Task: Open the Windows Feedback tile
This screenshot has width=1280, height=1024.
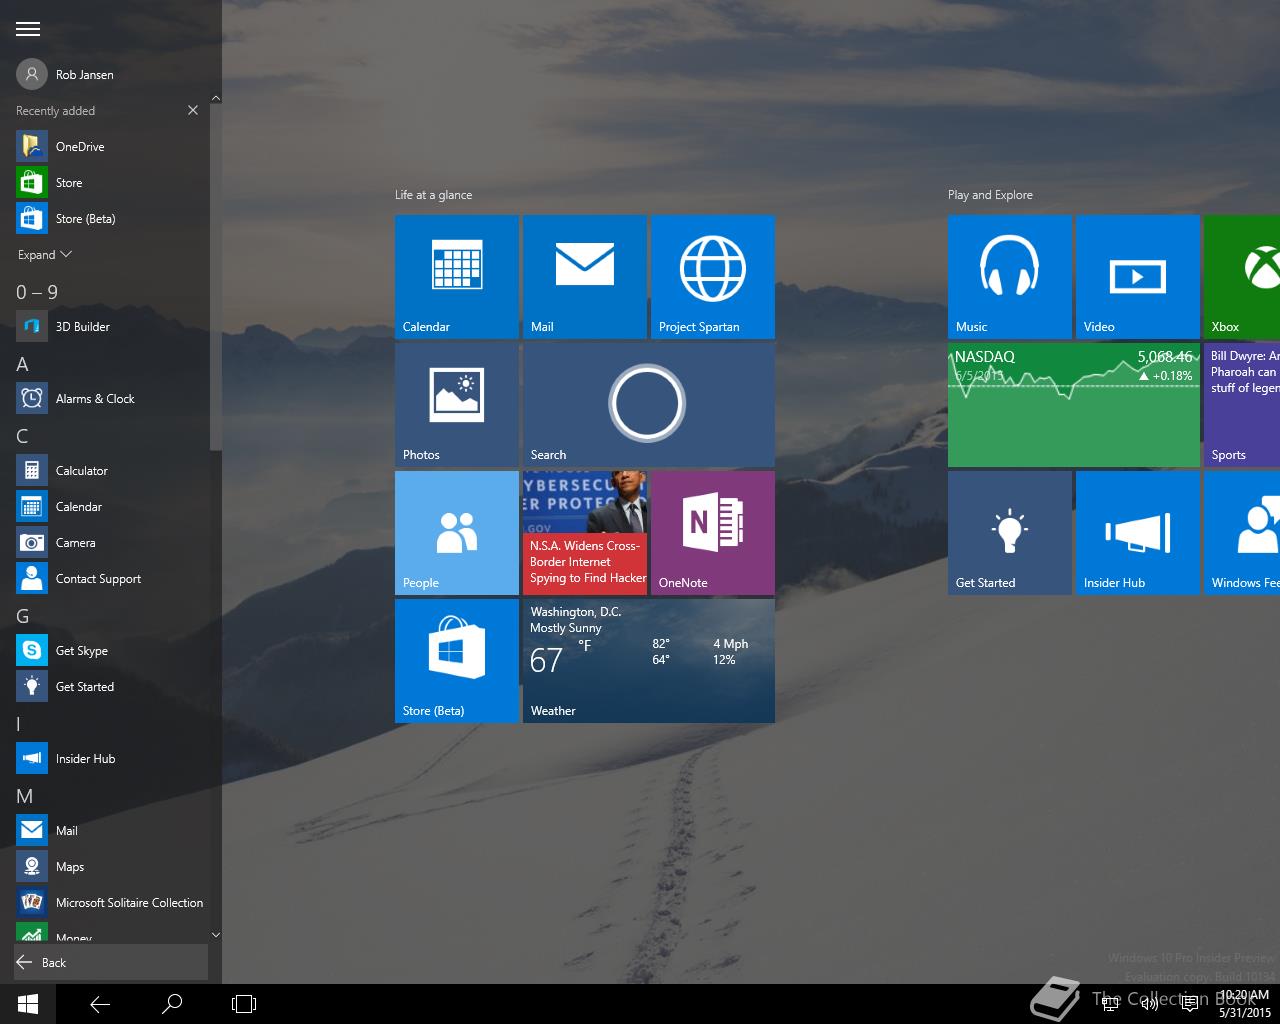Action: tap(1242, 533)
